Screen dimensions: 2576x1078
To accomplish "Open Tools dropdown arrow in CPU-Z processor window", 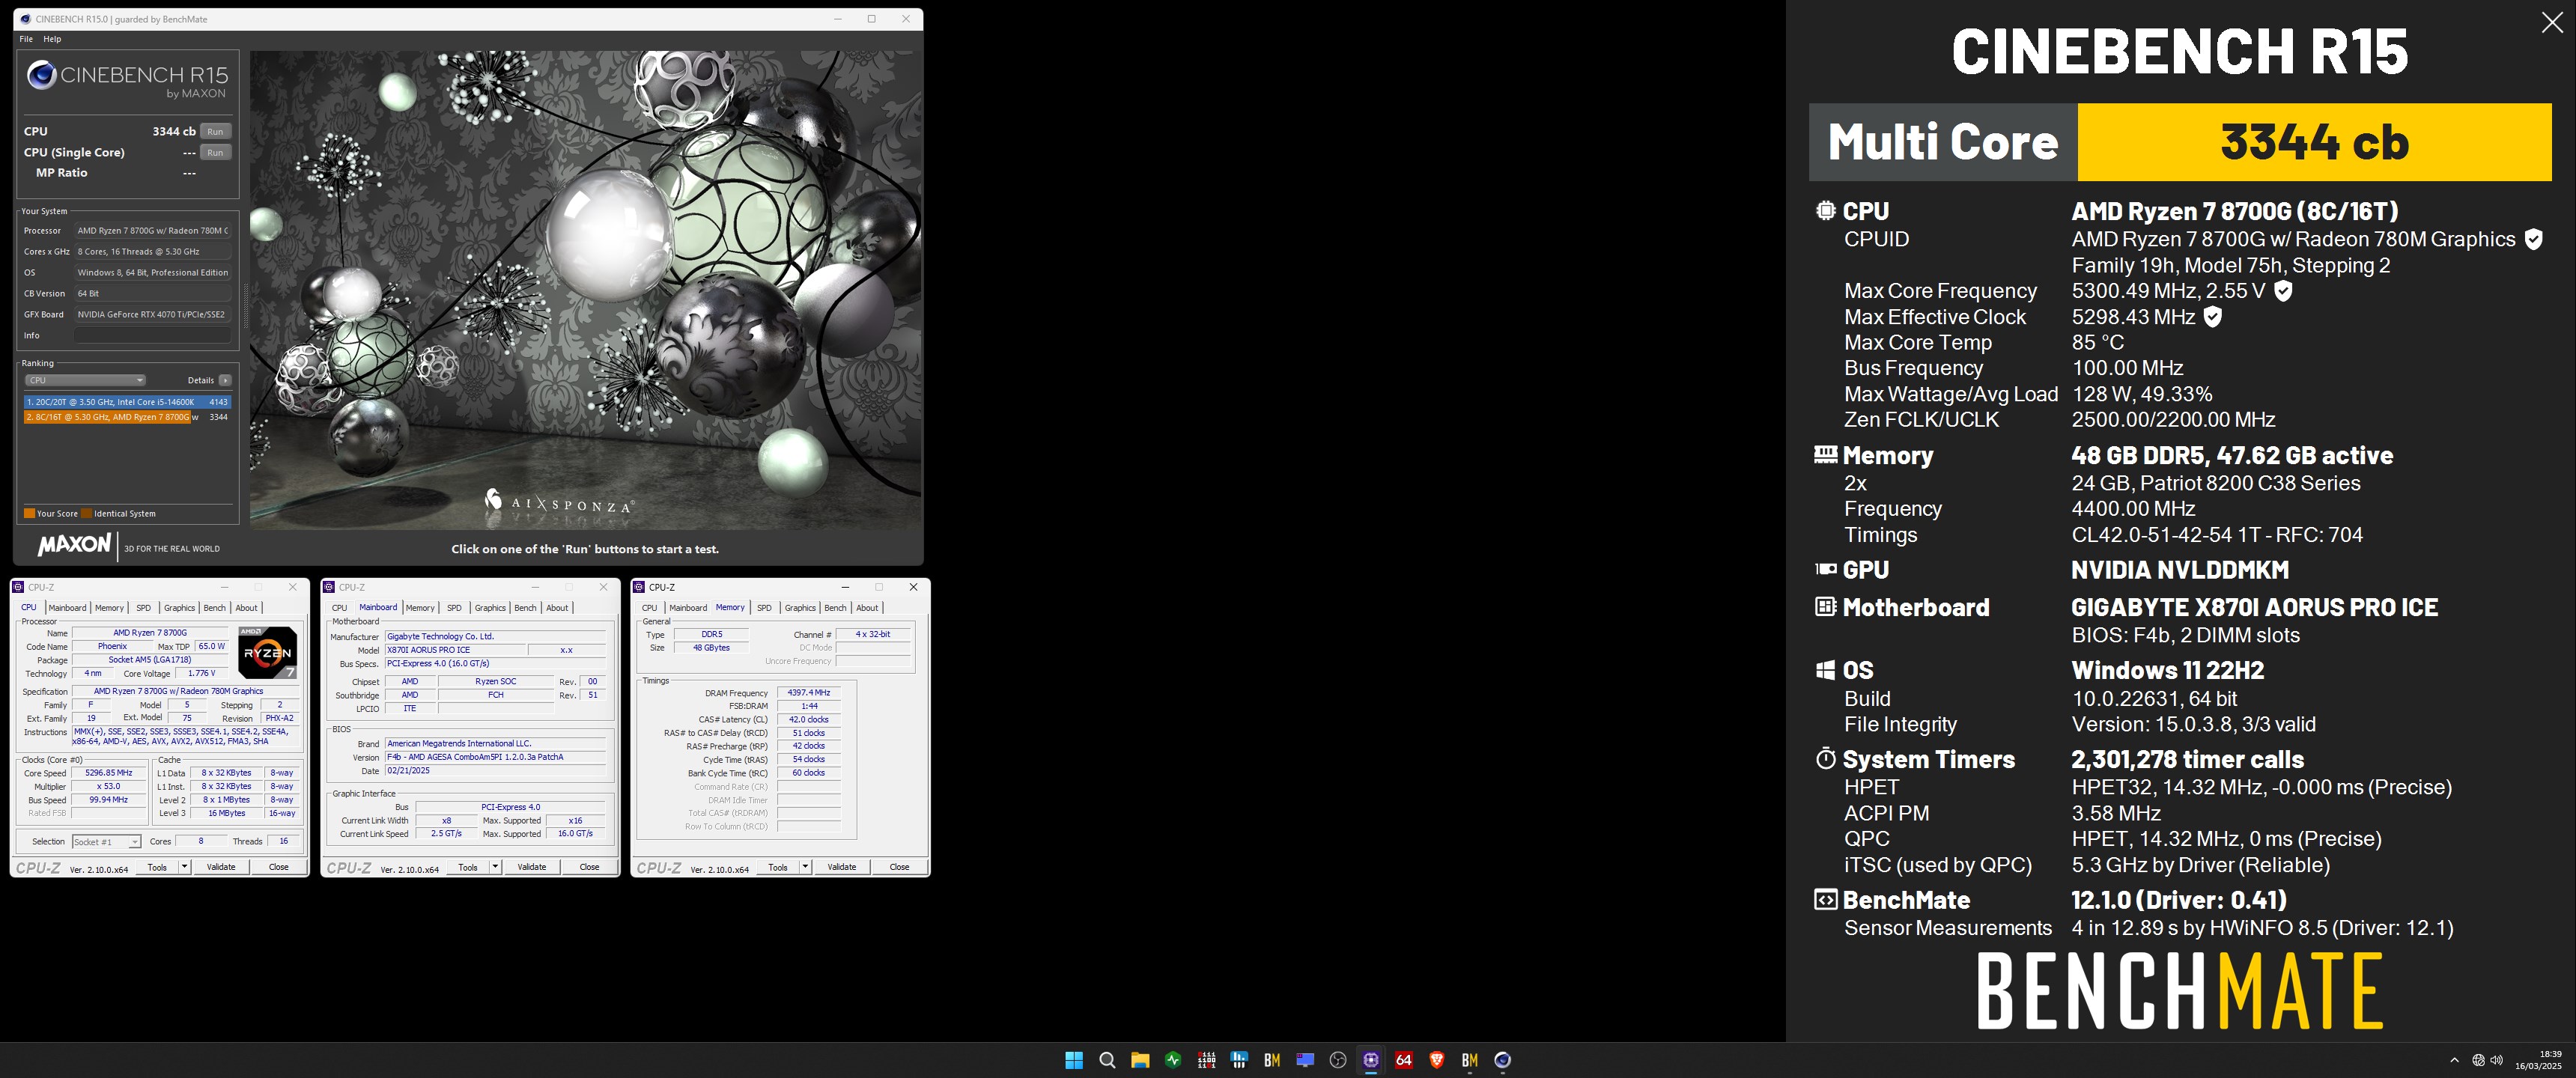I will pos(185,867).
